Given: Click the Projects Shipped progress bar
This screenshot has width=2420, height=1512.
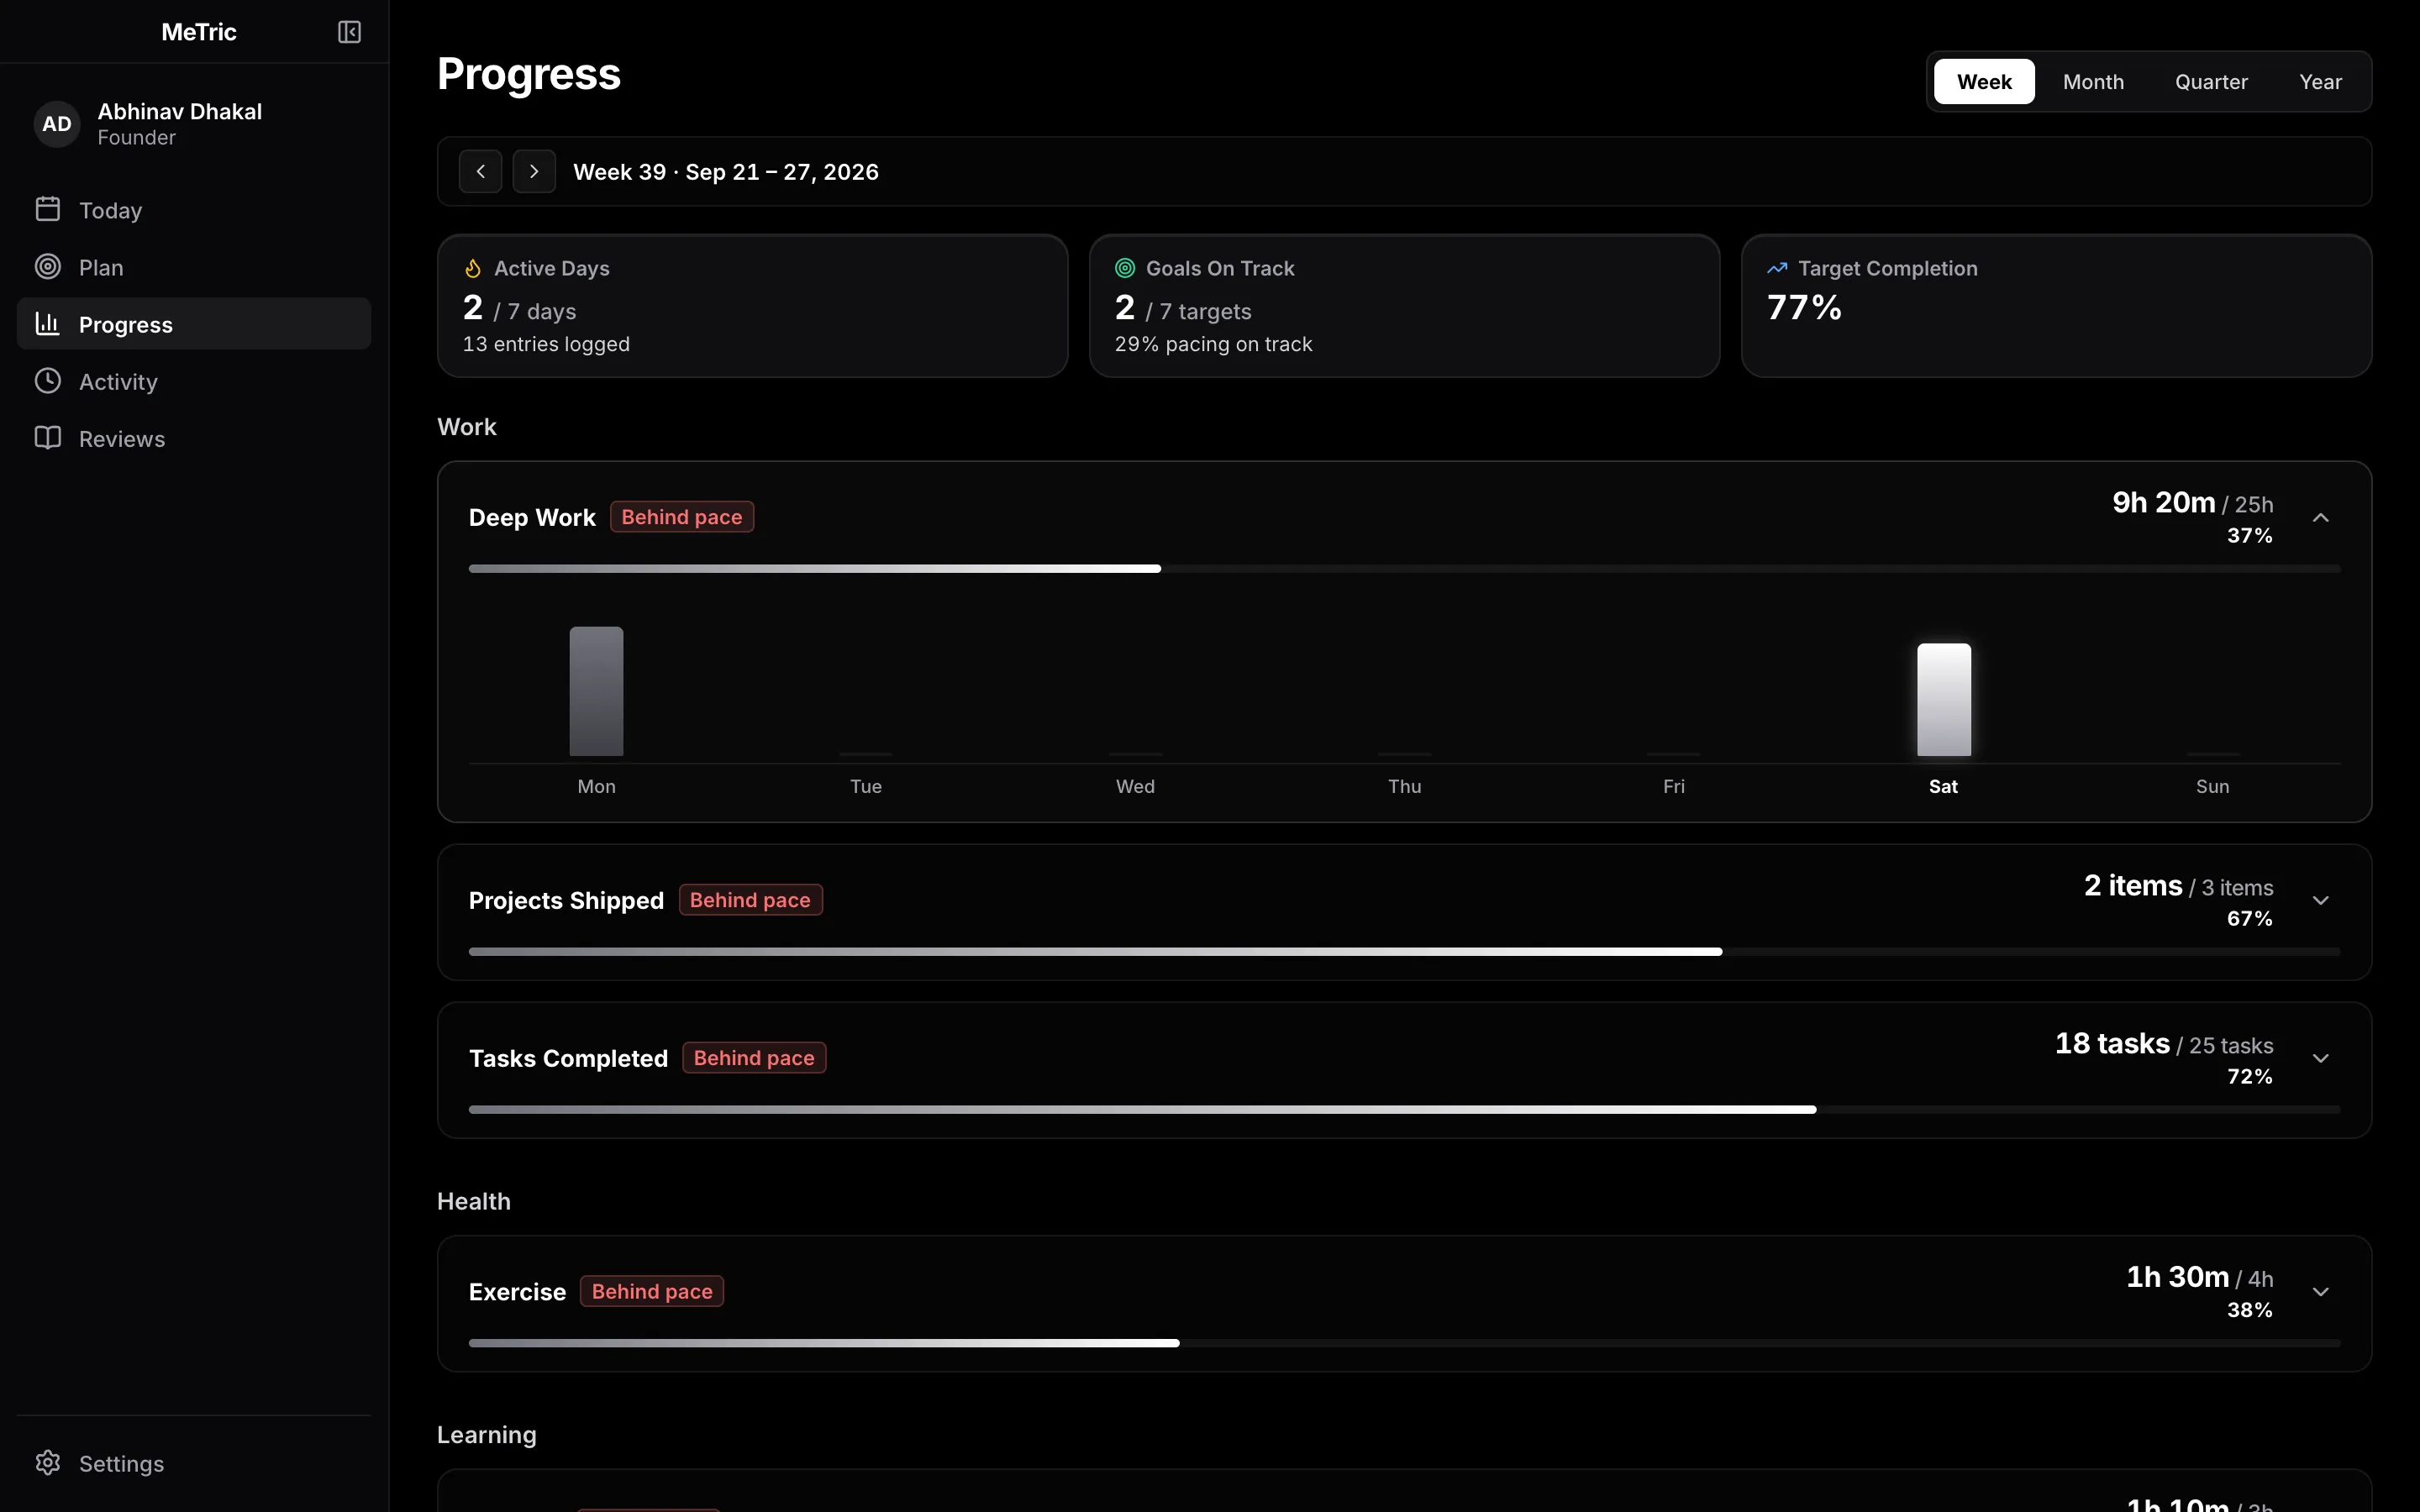Looking at the screenshot, I should pos(1404,951).
